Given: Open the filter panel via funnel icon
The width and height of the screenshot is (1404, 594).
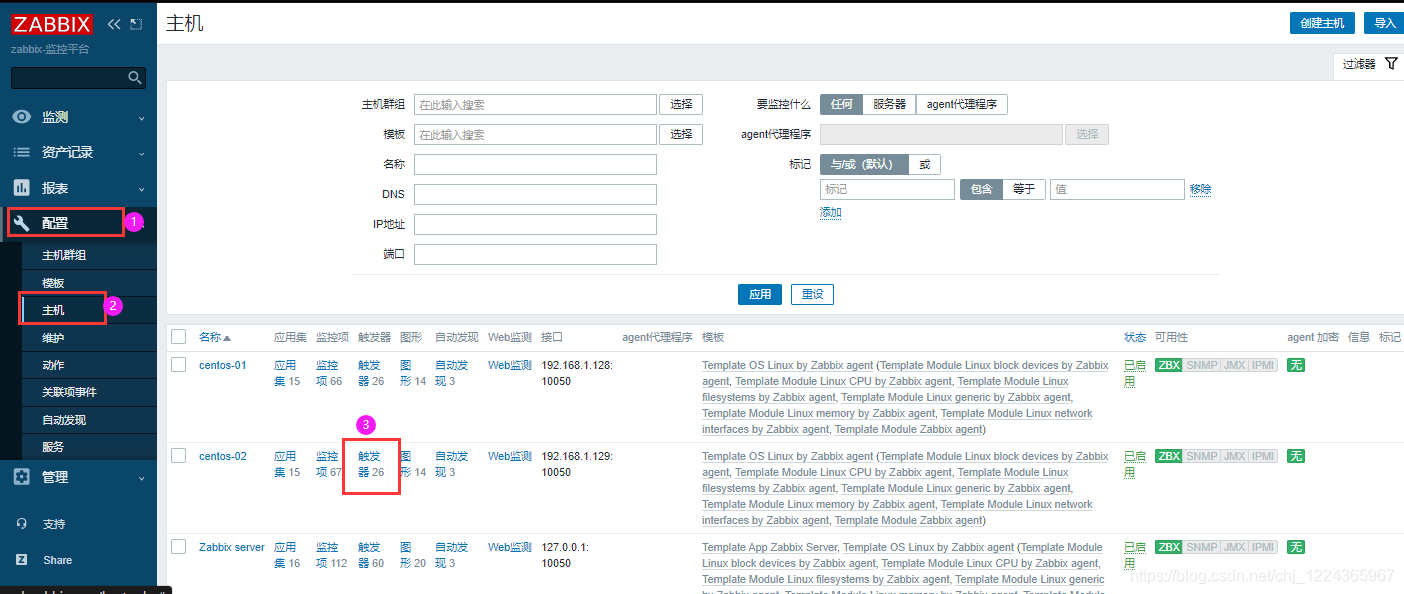Looking at the screenshot, I should [1391, 62].
